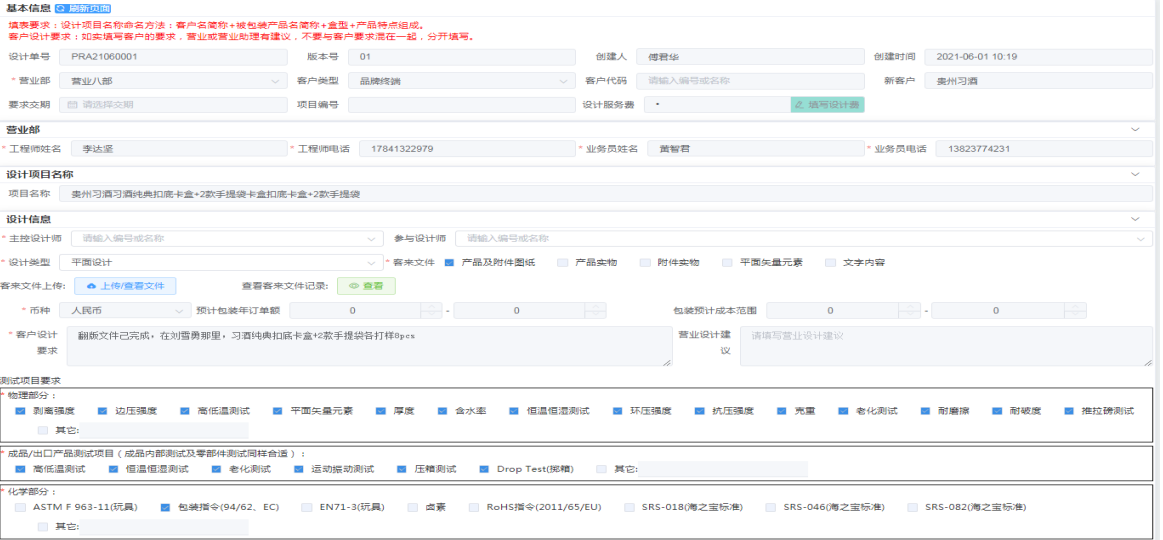This screenshot has width=1163, height=540.
Task: Open the 币种 dropdown showing 人民币
Action: [x=124, y=310]
